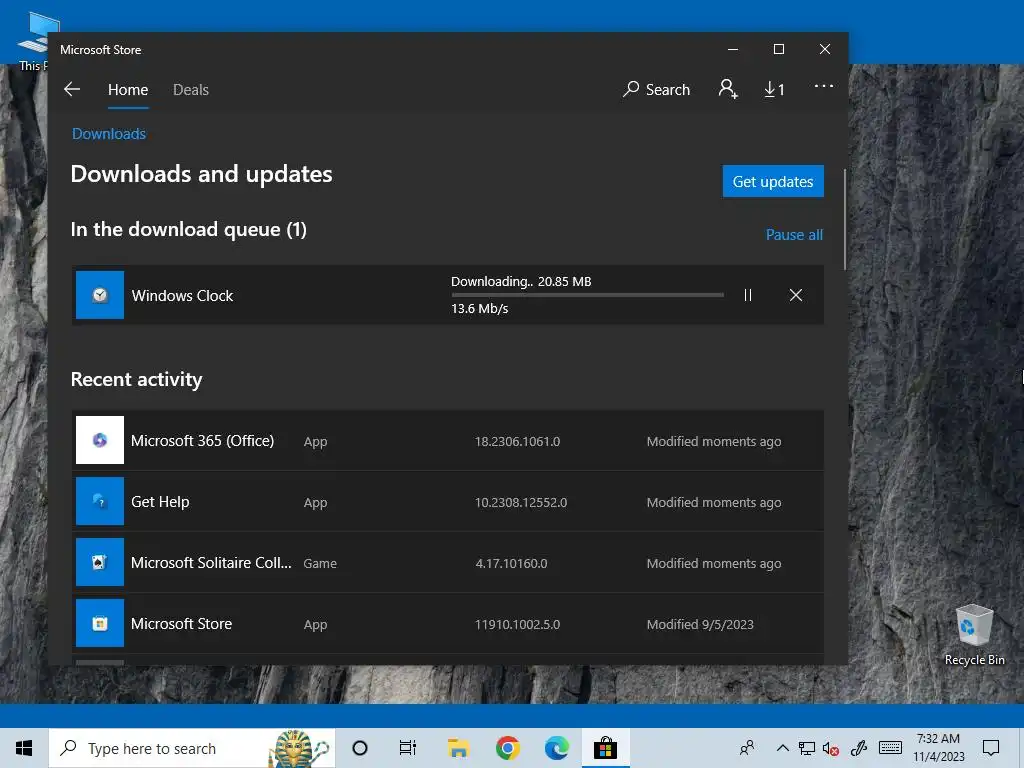Click the muted volume tray icon
Image resolution: width=1024 pixels, height=768 pixels.
coord(831,748)
